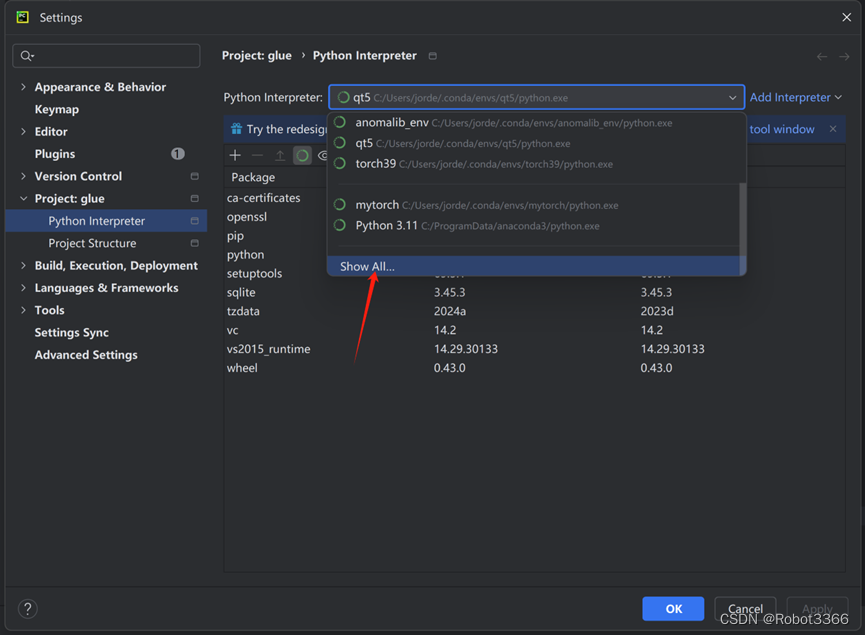
Task: Click the settings search input box
Action: tap(106, 55)
